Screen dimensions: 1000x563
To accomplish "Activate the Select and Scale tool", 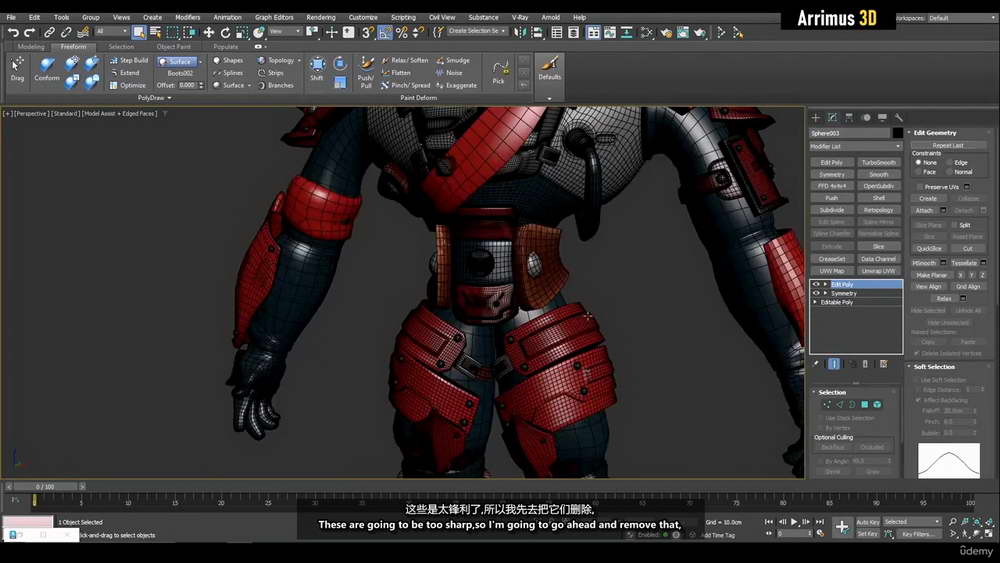I will tap(242, 32).
